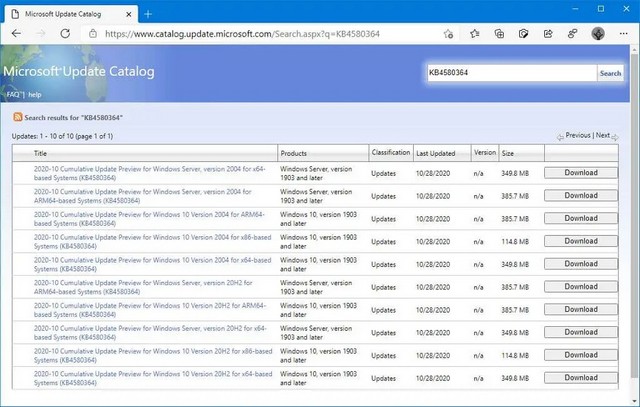
Task: Open the browser profile avatar
Action: point(599,33)
